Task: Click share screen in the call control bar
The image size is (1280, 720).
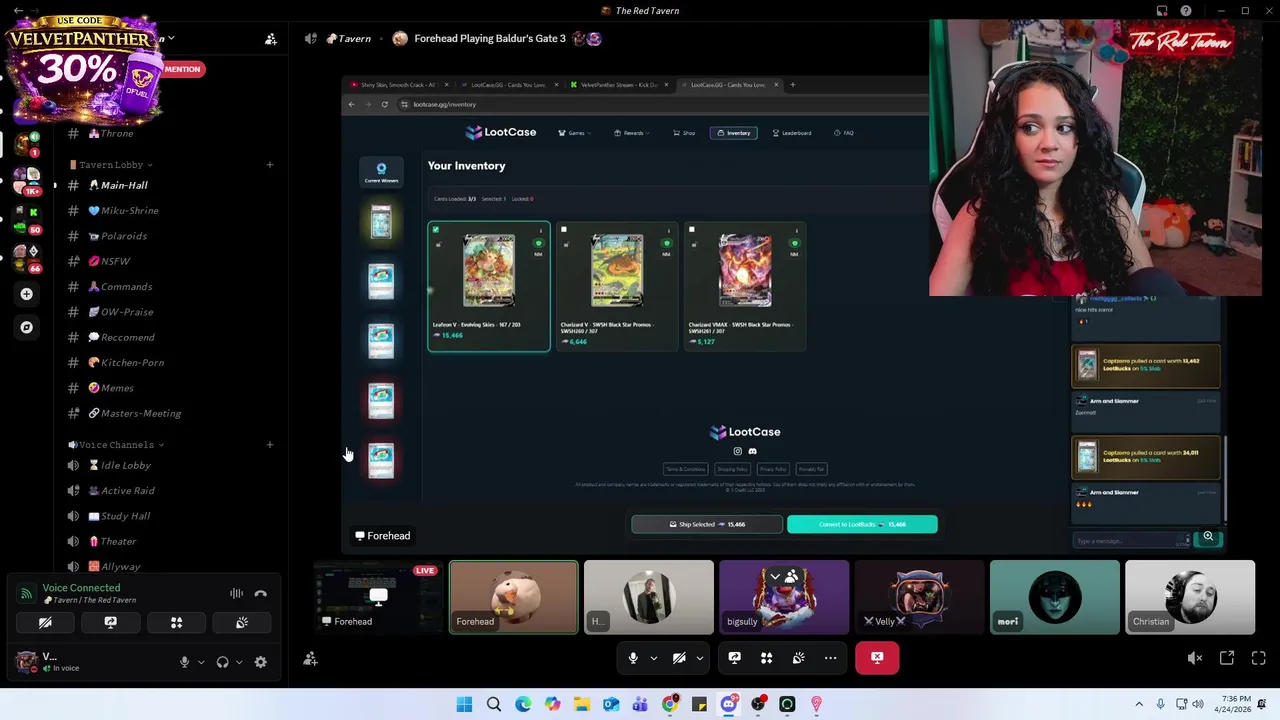Action: click(735, 658)
